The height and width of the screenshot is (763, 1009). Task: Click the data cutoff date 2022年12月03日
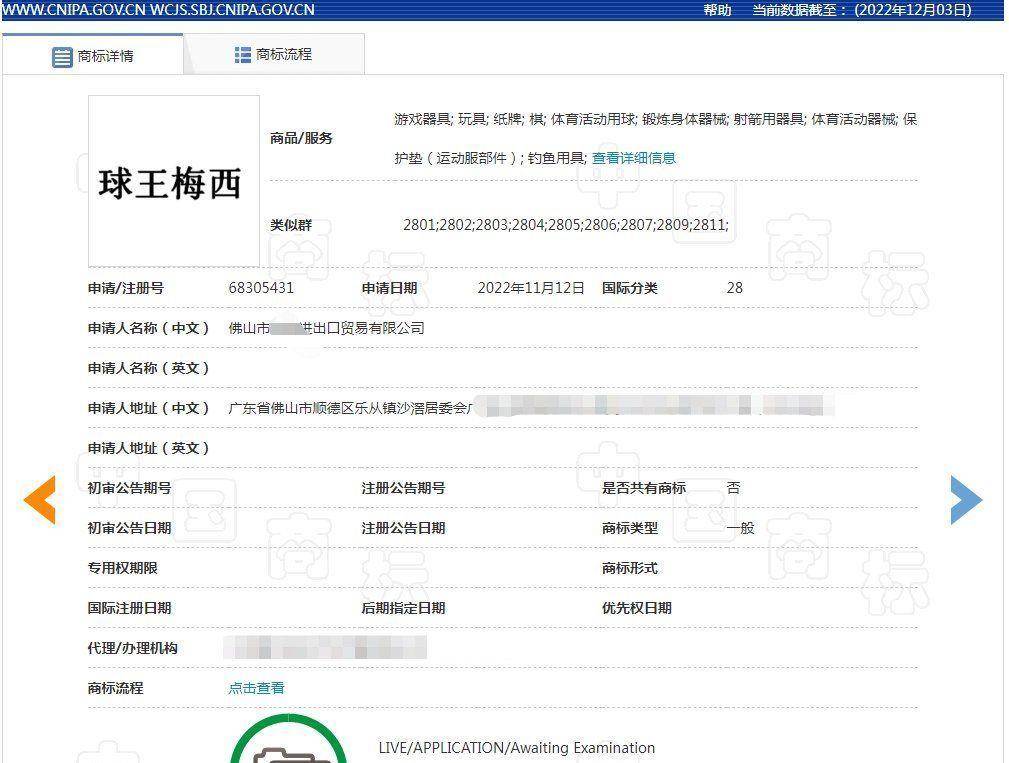click(913, 10)
